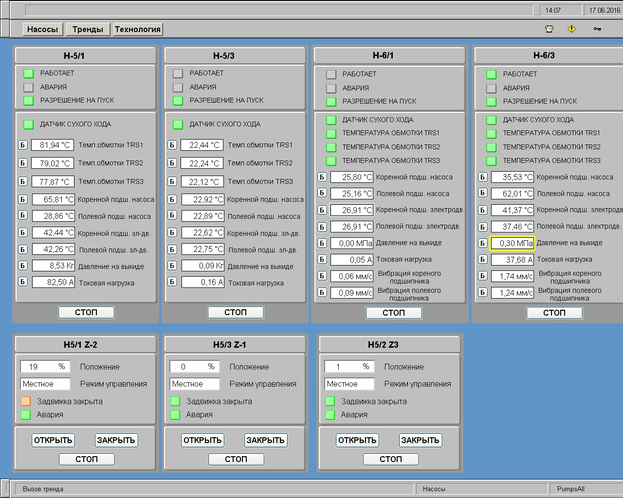623x498 pixels.
Task: Click the orange Задвижка закрыта indicator in Н5/1 Z-2
Action: (x=27, y=401)
